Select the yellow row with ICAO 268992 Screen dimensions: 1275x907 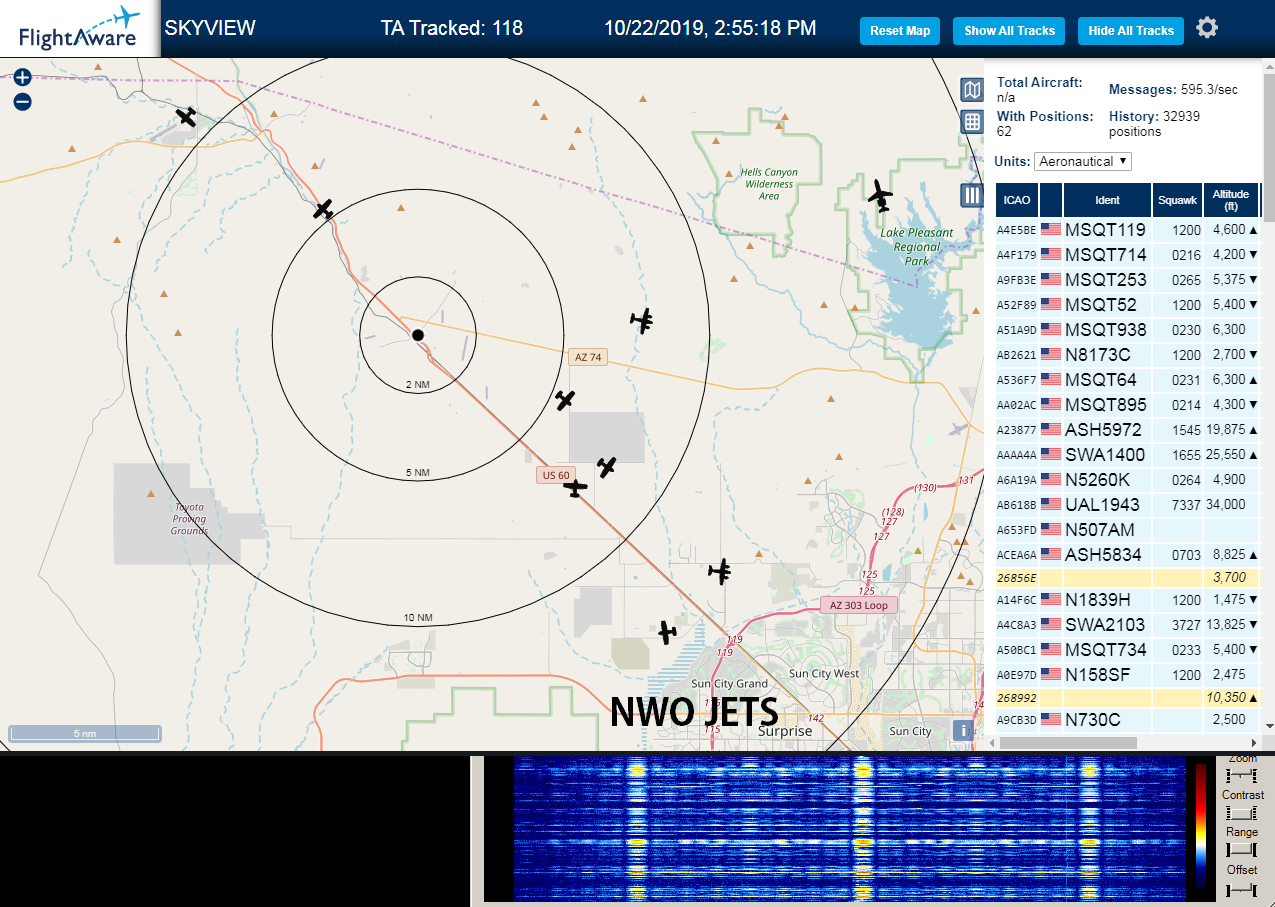1128,697
